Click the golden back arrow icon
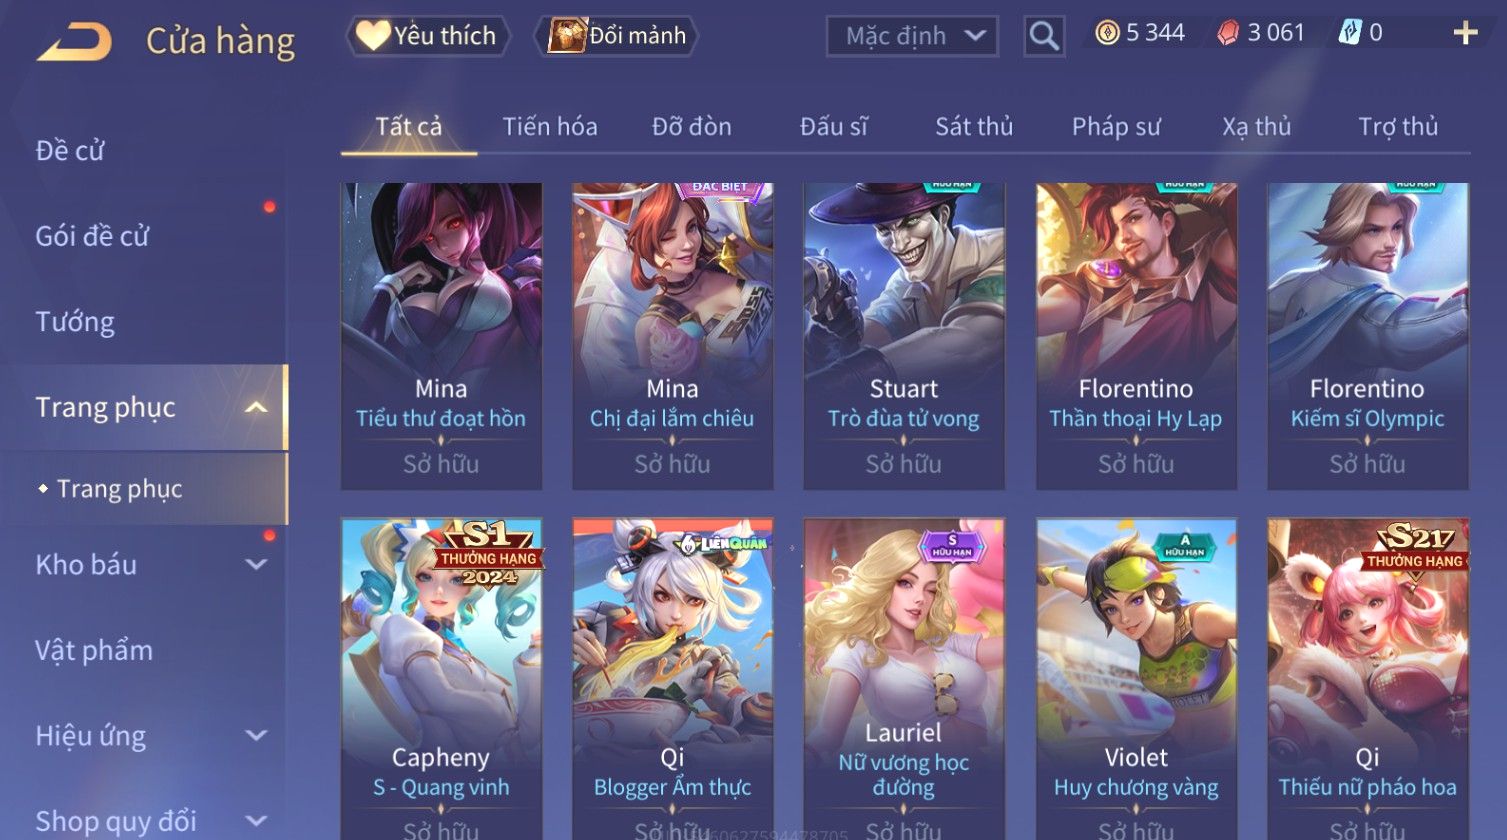The image size is (1507, 840). pos(74,41)
